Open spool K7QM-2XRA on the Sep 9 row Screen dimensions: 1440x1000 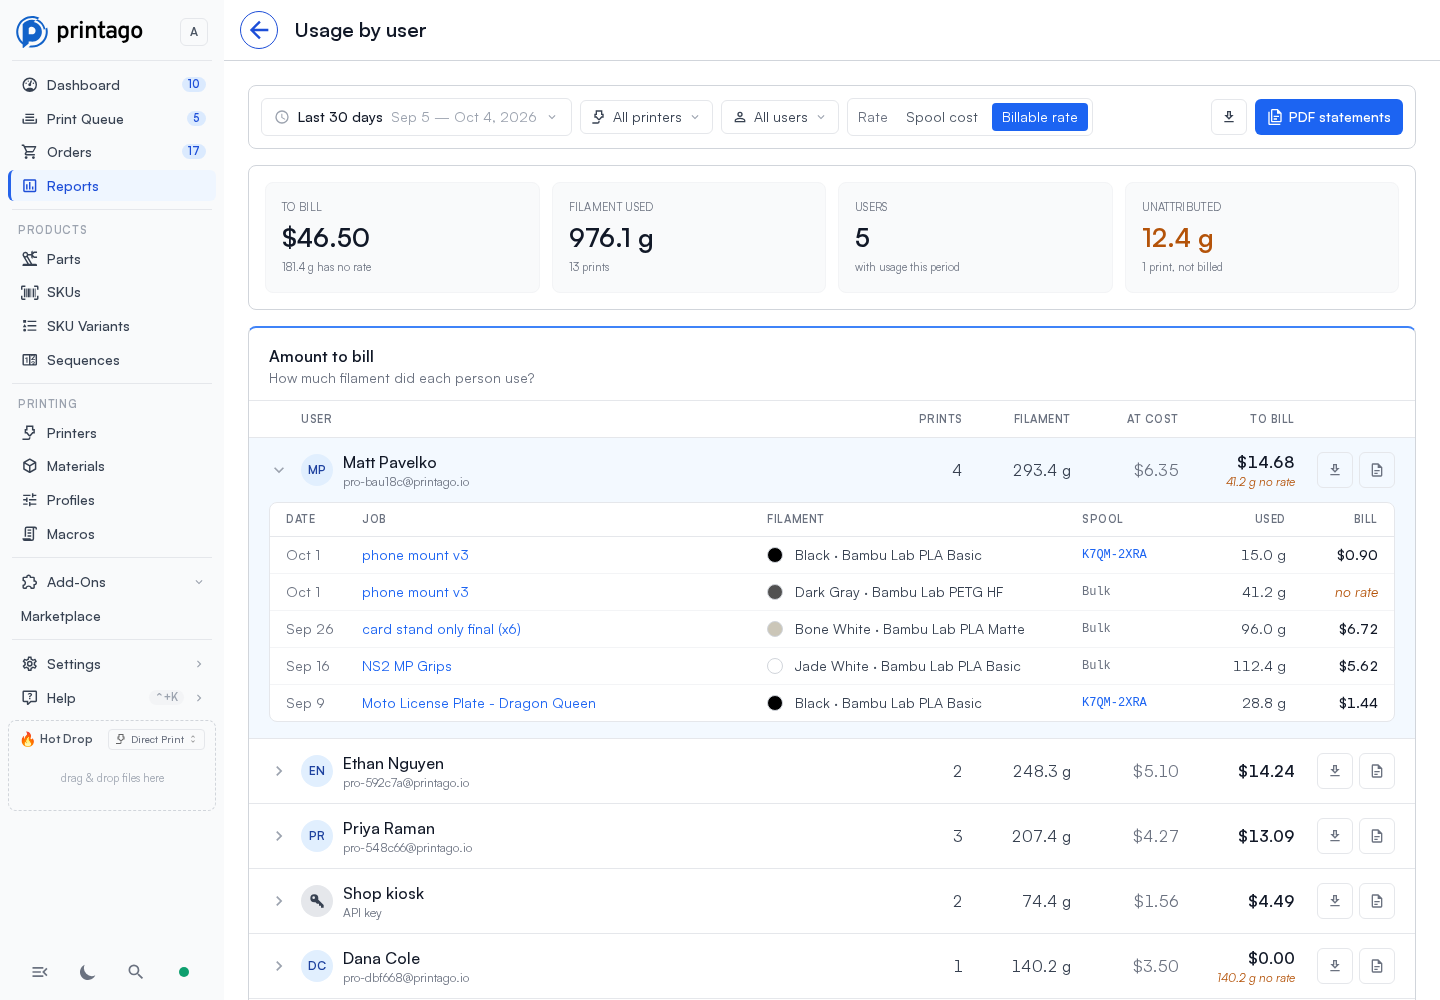pos(1114,702)
